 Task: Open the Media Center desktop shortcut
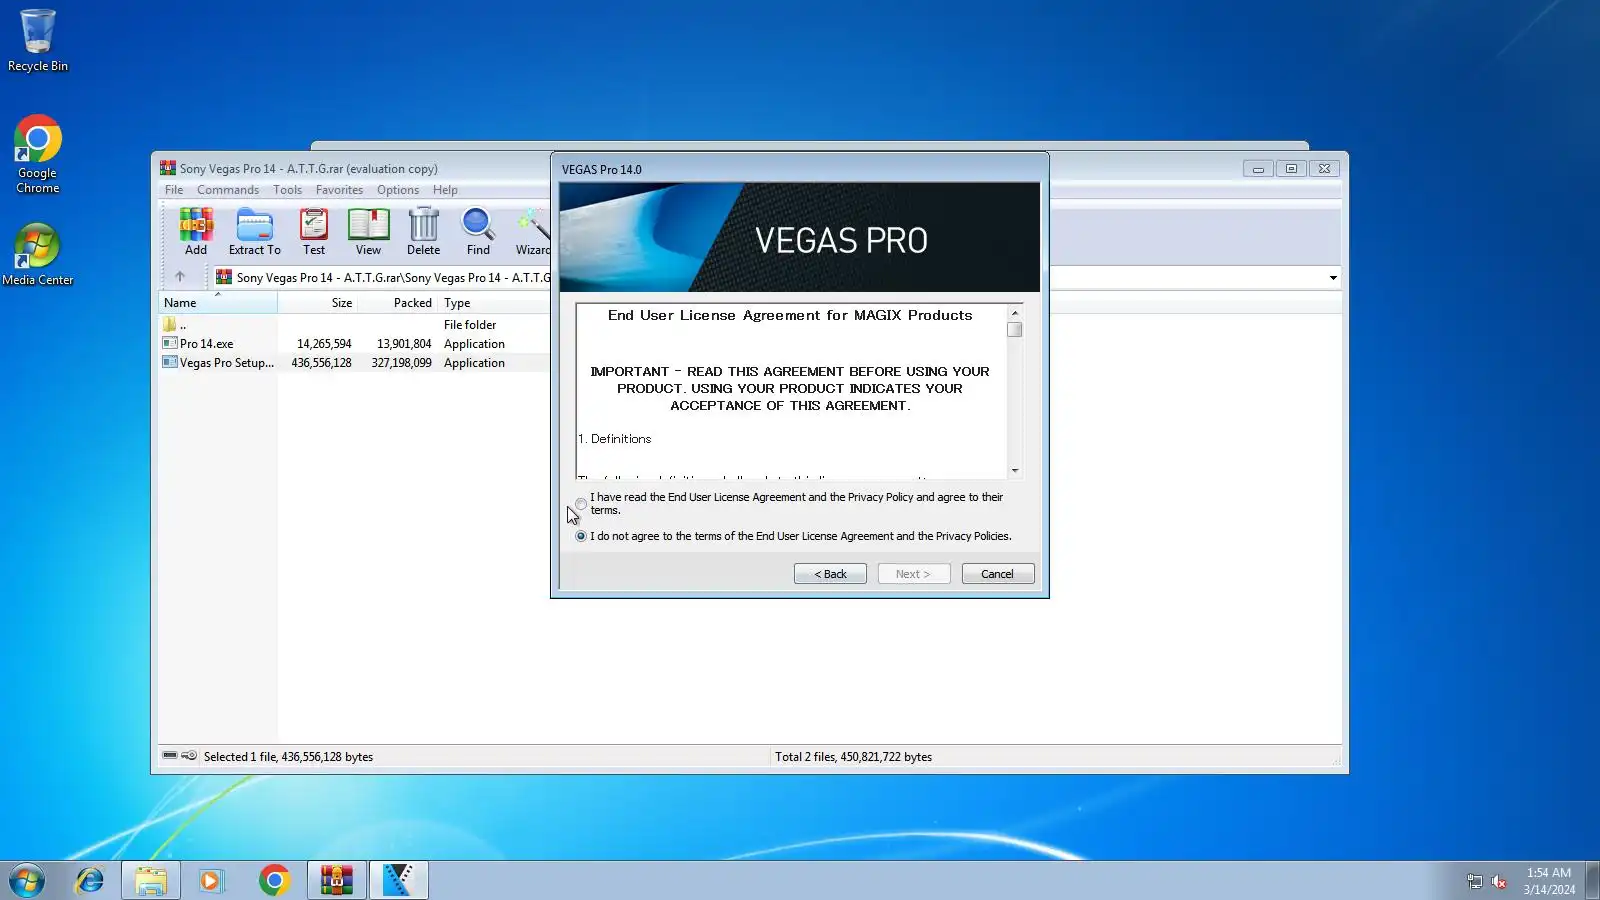tap(38, 254)
